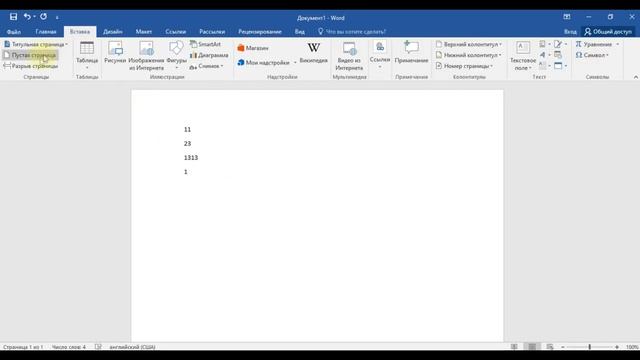Change language 'английский (США)' in status bar
640x360 pixels.
coord(132,347)
